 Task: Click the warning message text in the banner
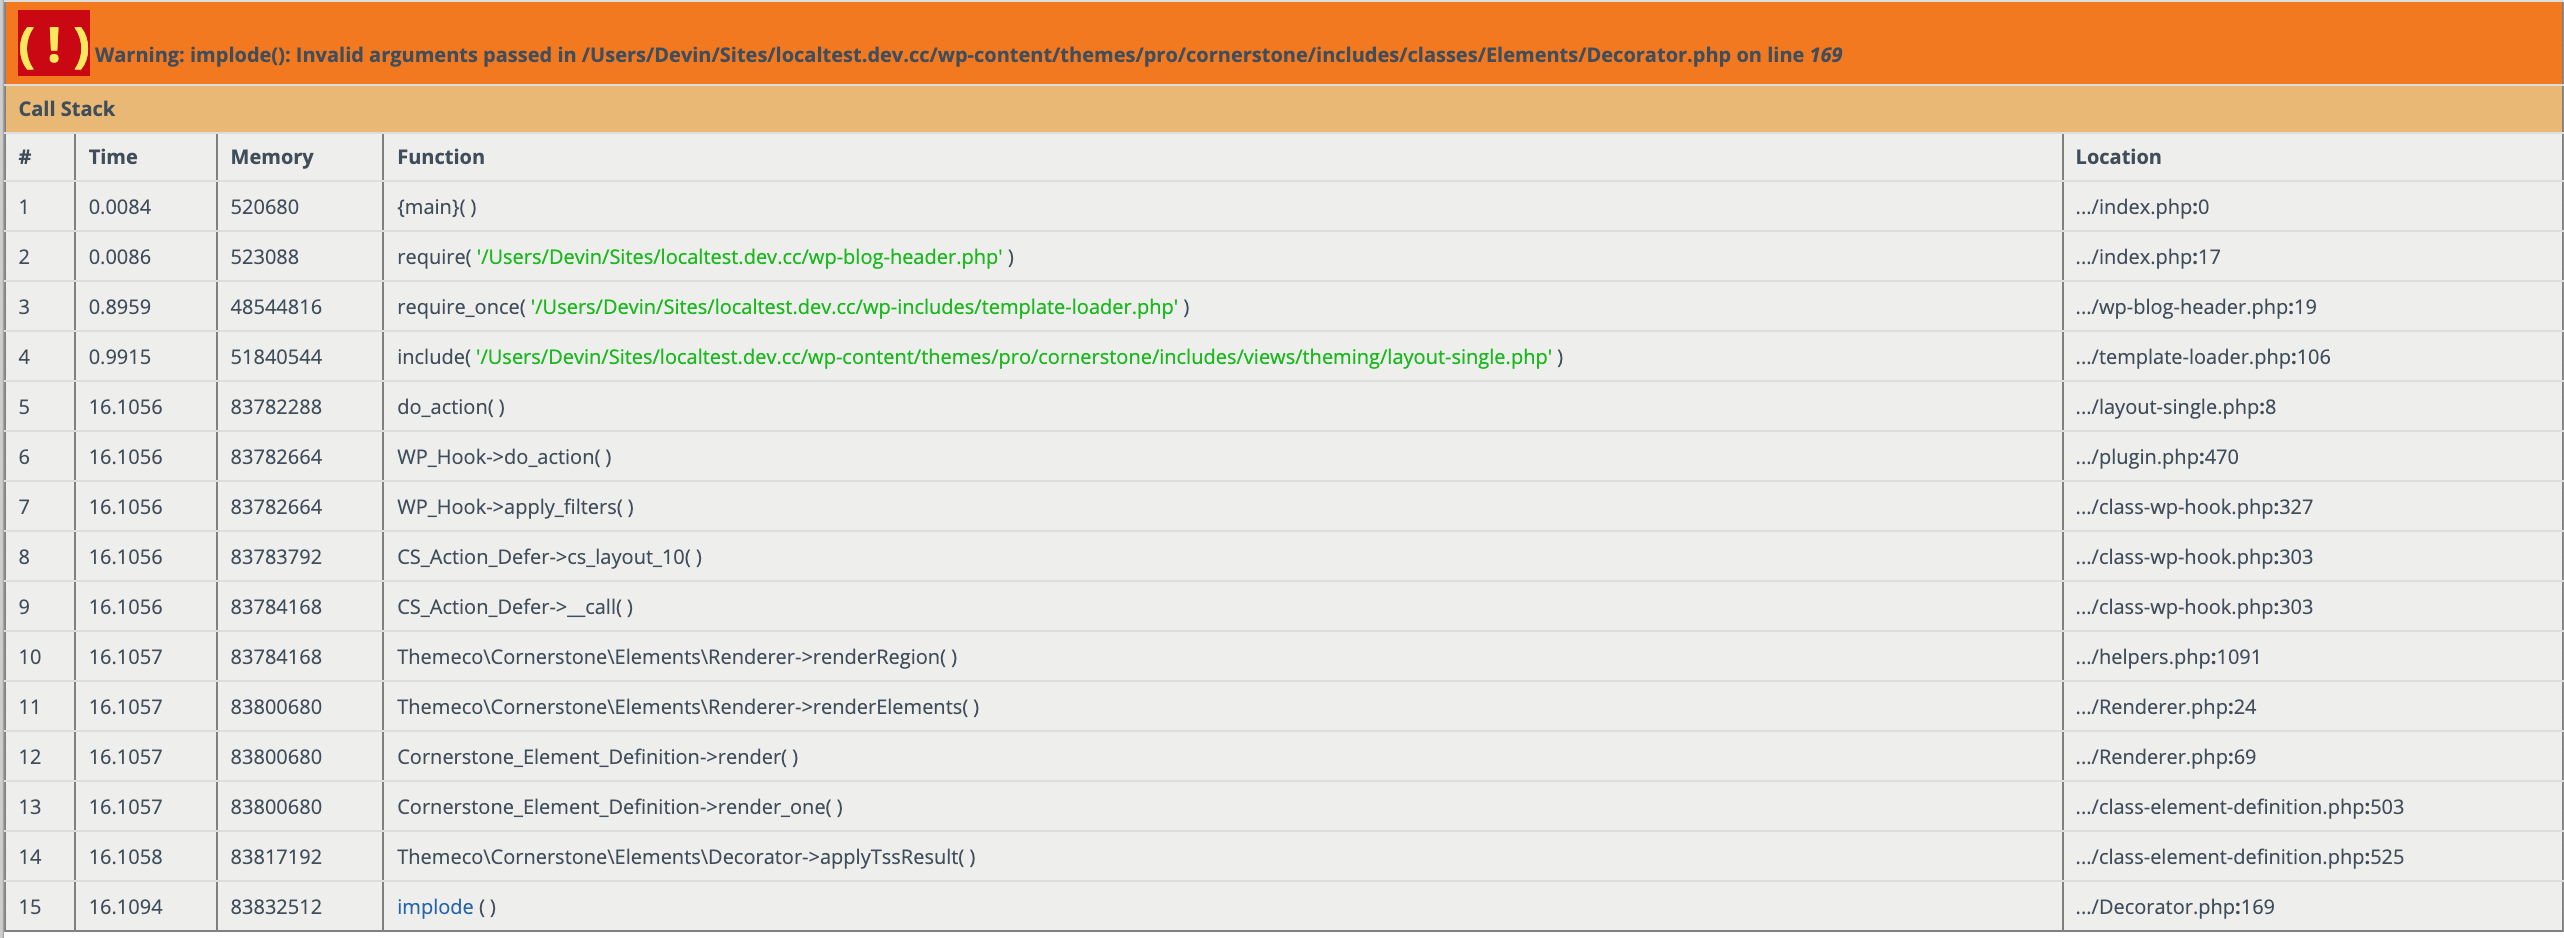pyautogui.click(x=968, y=55)
